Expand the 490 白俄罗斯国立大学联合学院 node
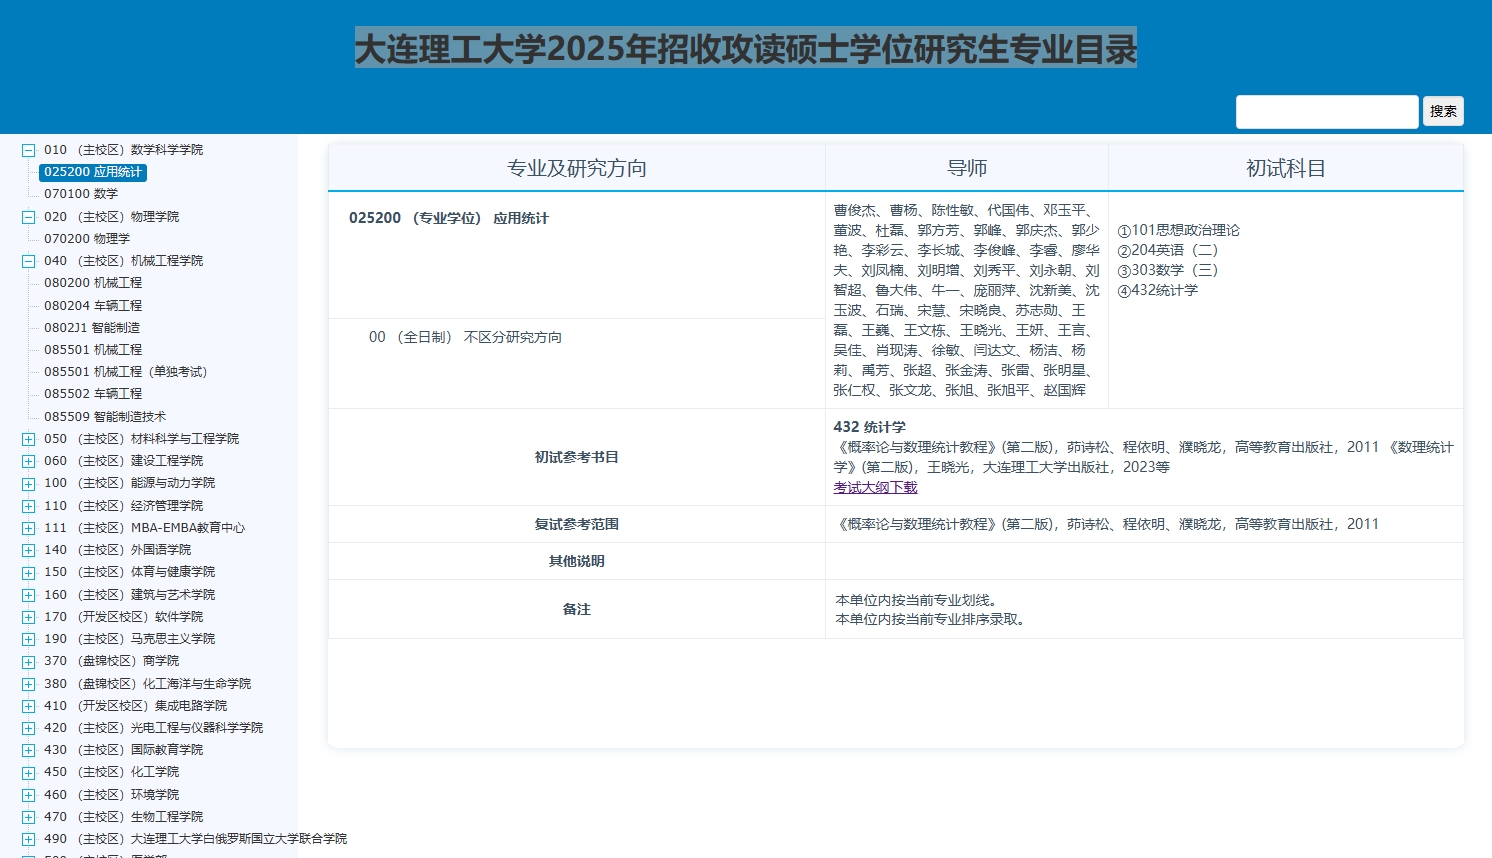This screenshot has width=1492, height=858. coord(29,839)
